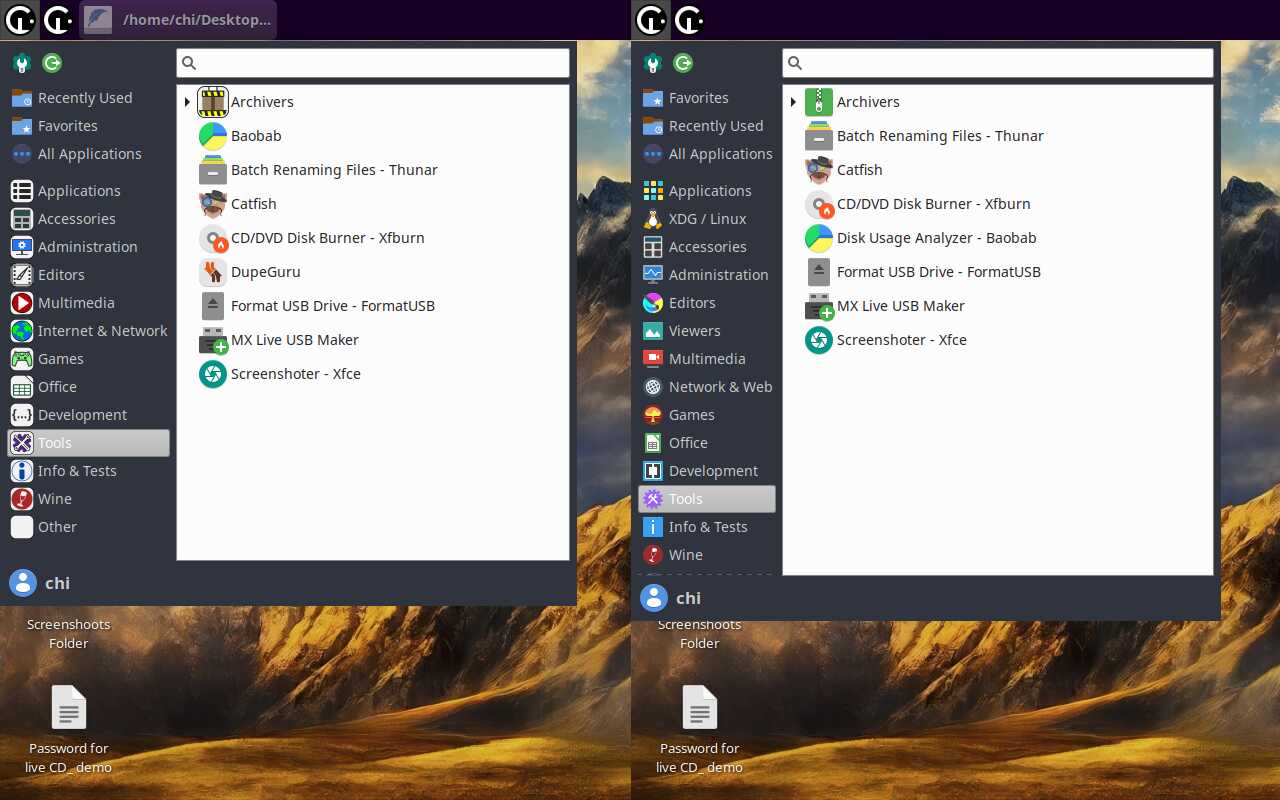Image resolution: width=1280 pixels, height=800 pixels.
Task: Click the chi user profile in right menu
Action: [671, 598]
